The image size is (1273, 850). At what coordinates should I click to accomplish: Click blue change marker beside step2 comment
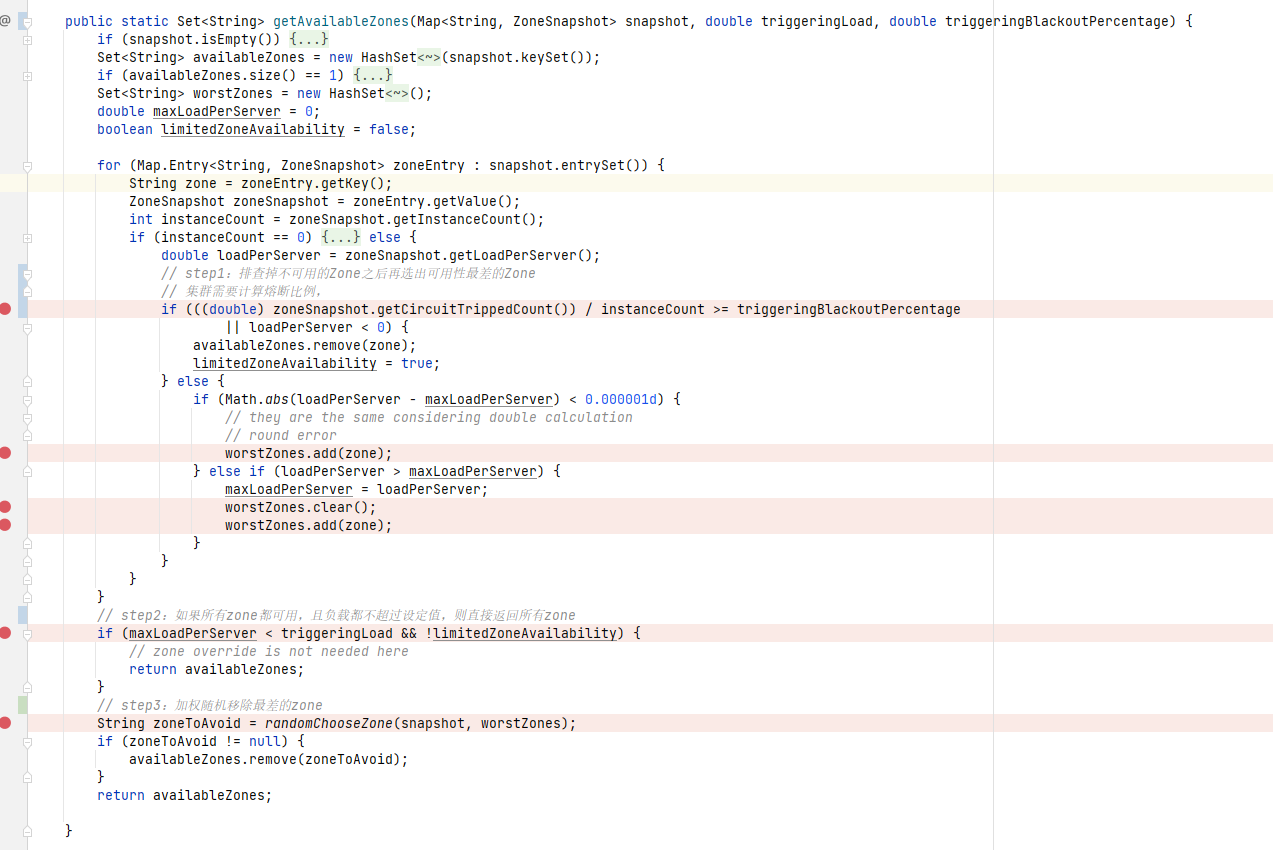23,615
